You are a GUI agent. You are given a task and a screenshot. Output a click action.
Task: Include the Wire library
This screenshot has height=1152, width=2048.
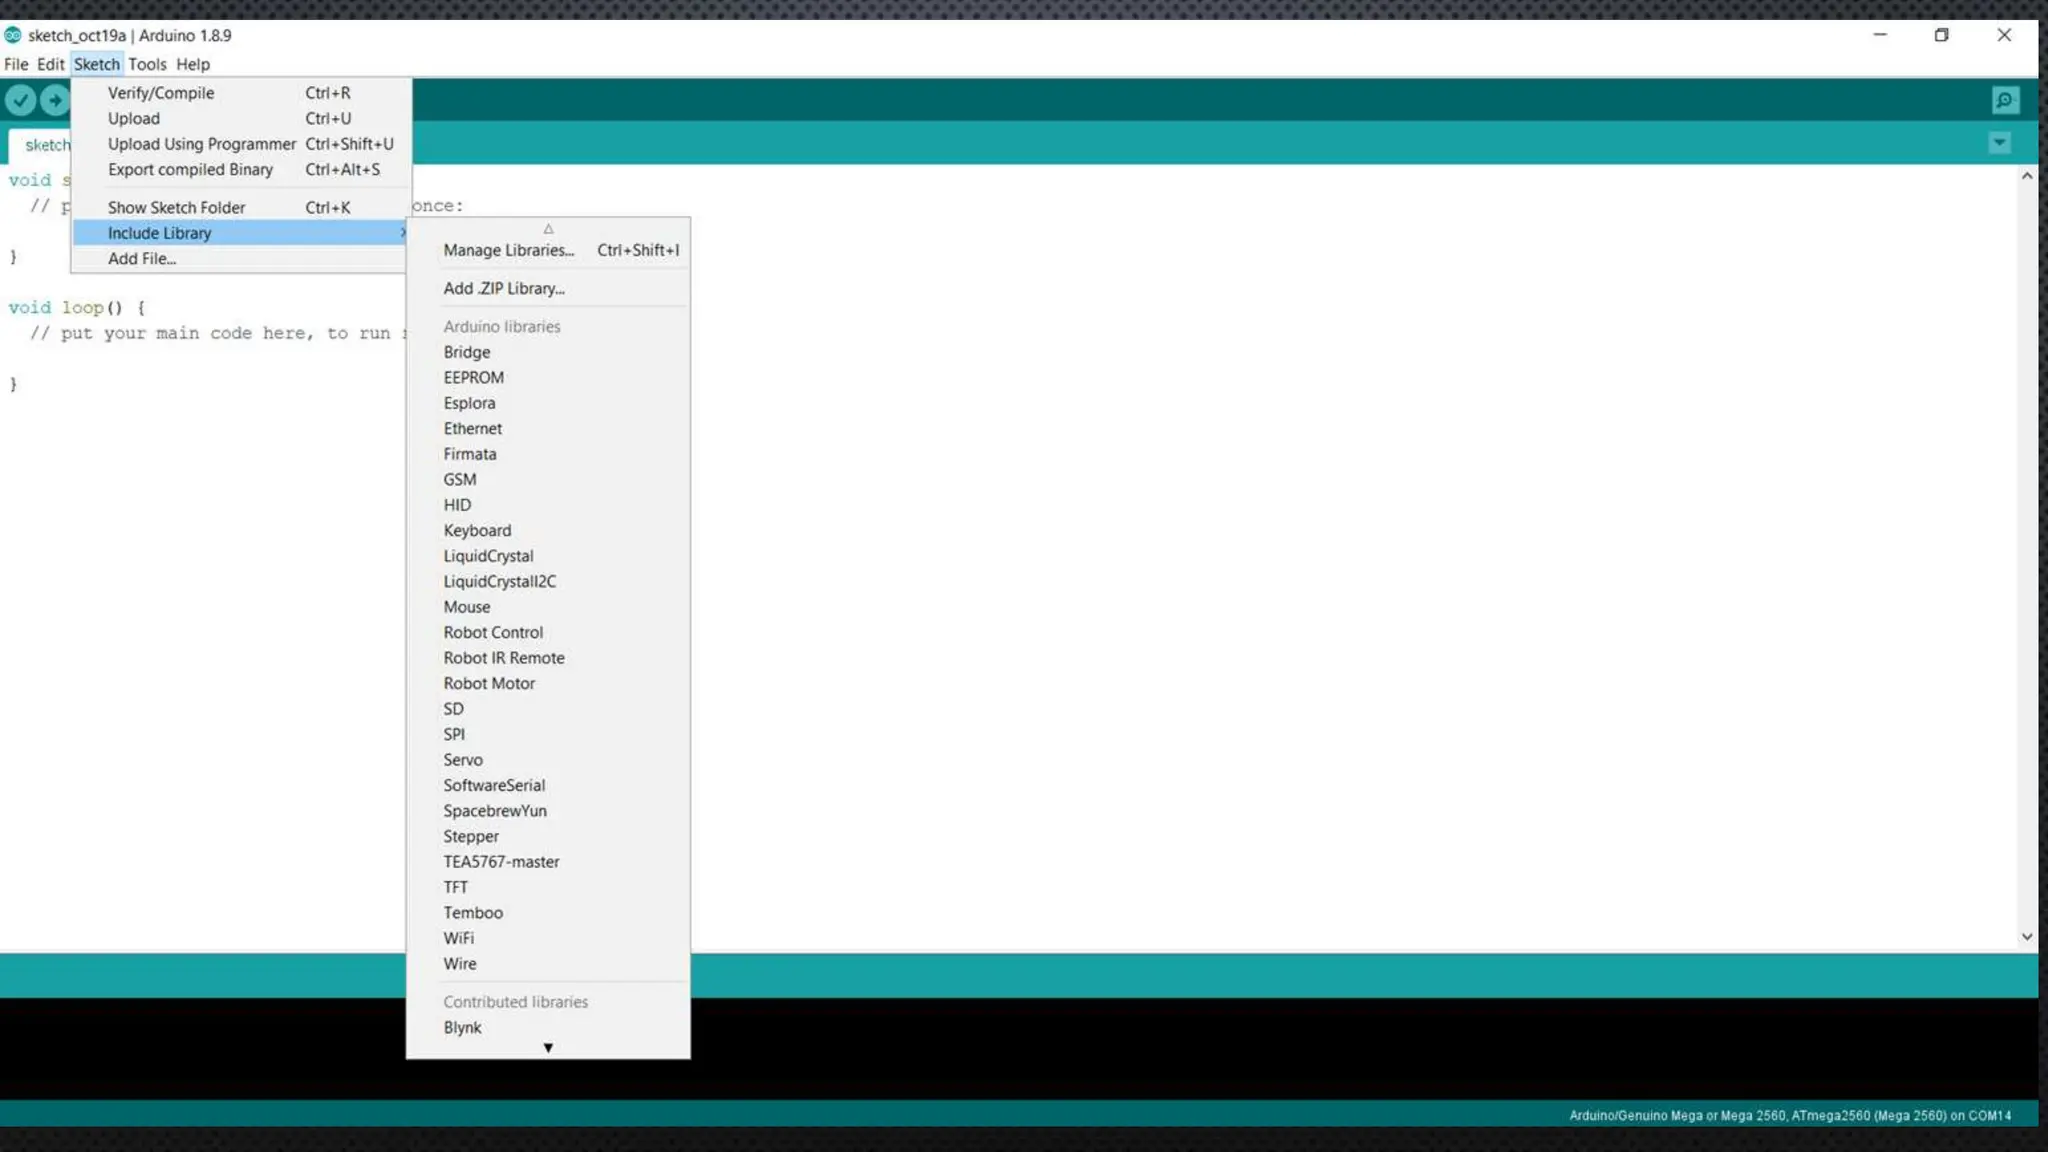(548, 964)
